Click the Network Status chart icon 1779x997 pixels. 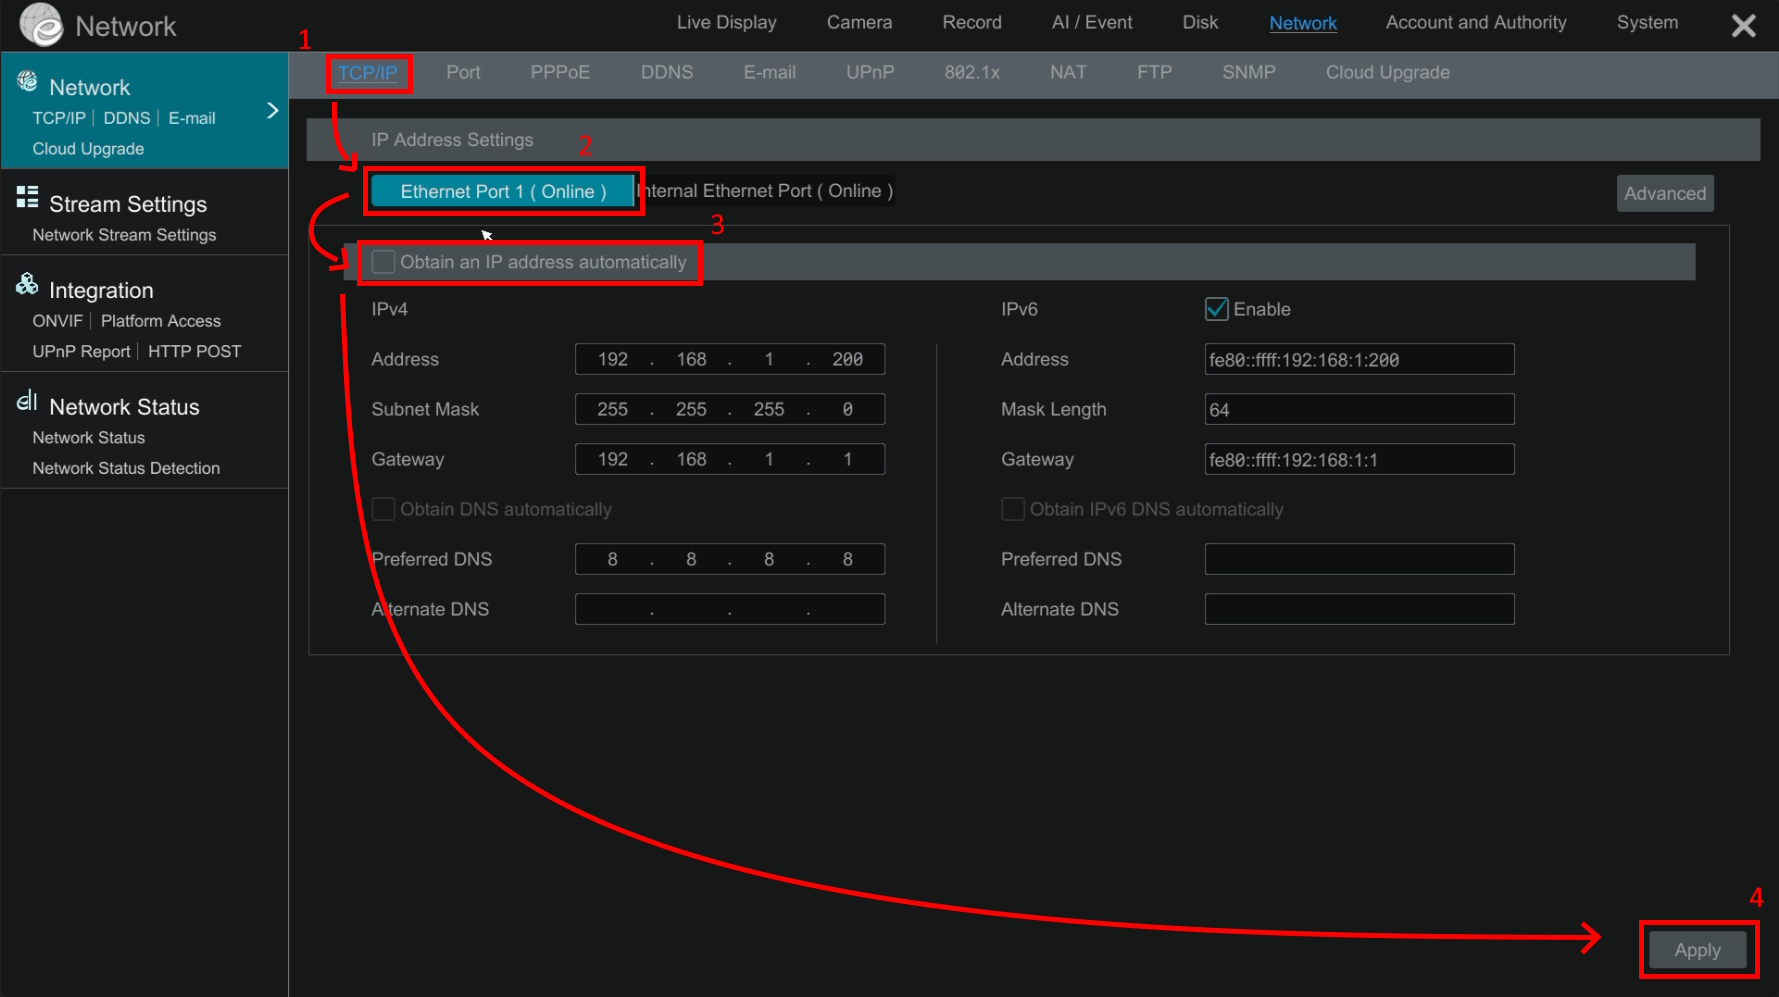pyautogui.click(x=27, y=401)
